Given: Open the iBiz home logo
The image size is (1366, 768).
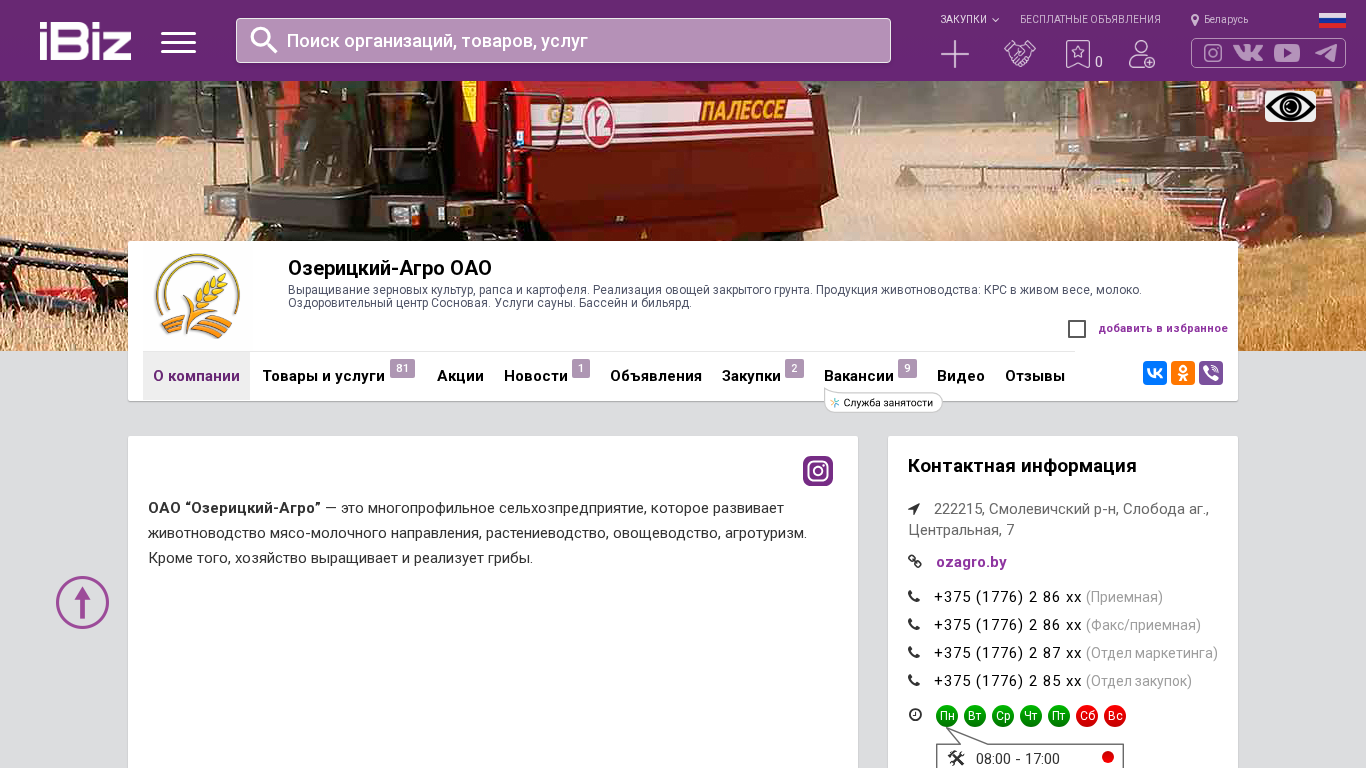Looking at the screenshot, I should point(85,41).
